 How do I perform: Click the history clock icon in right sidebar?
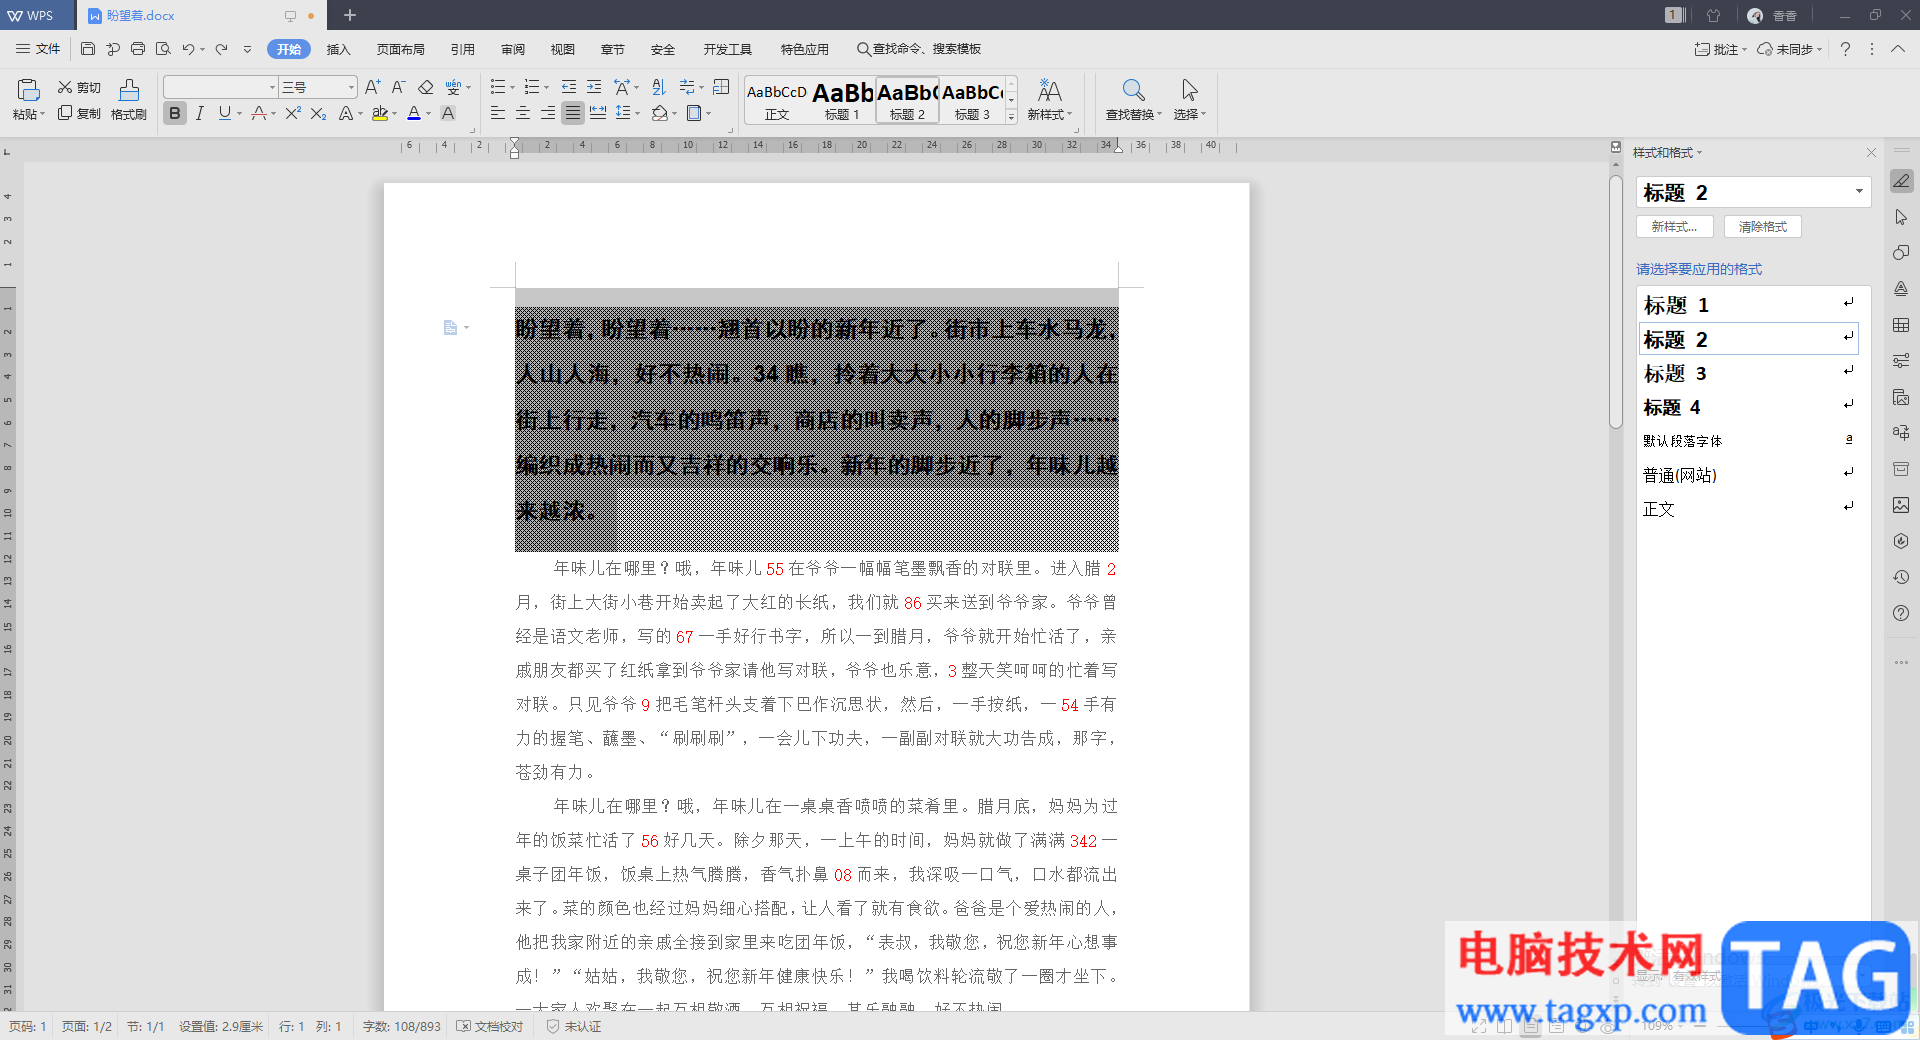[x=1901, y=577]
